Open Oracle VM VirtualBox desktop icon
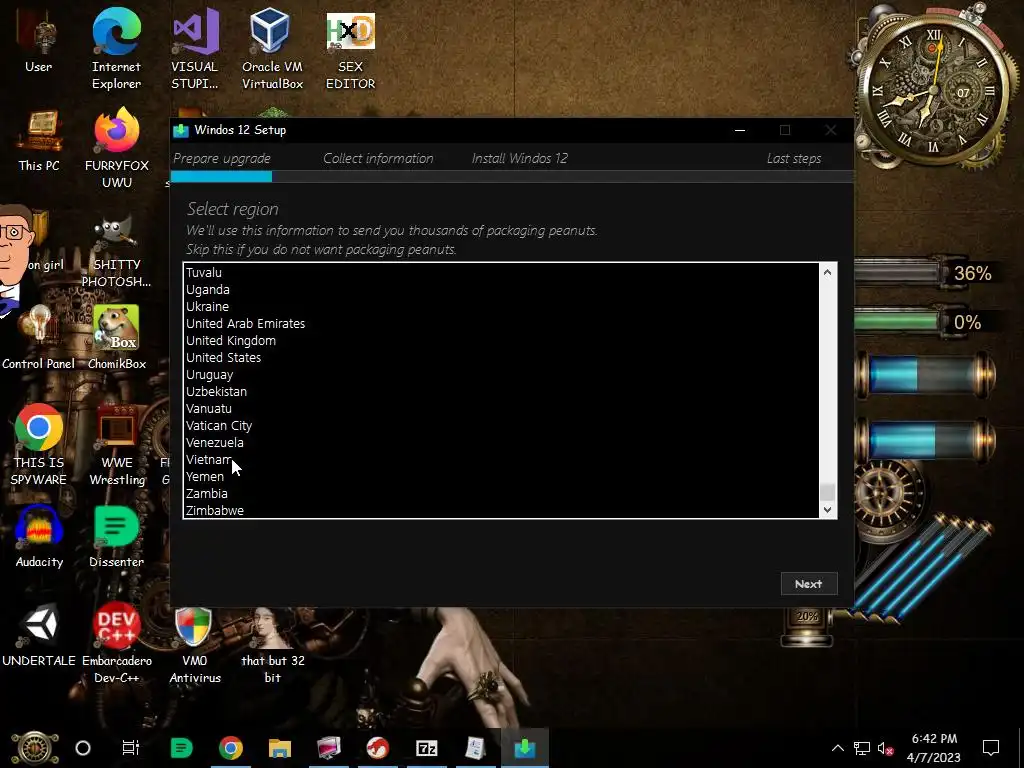 [272, 49]
